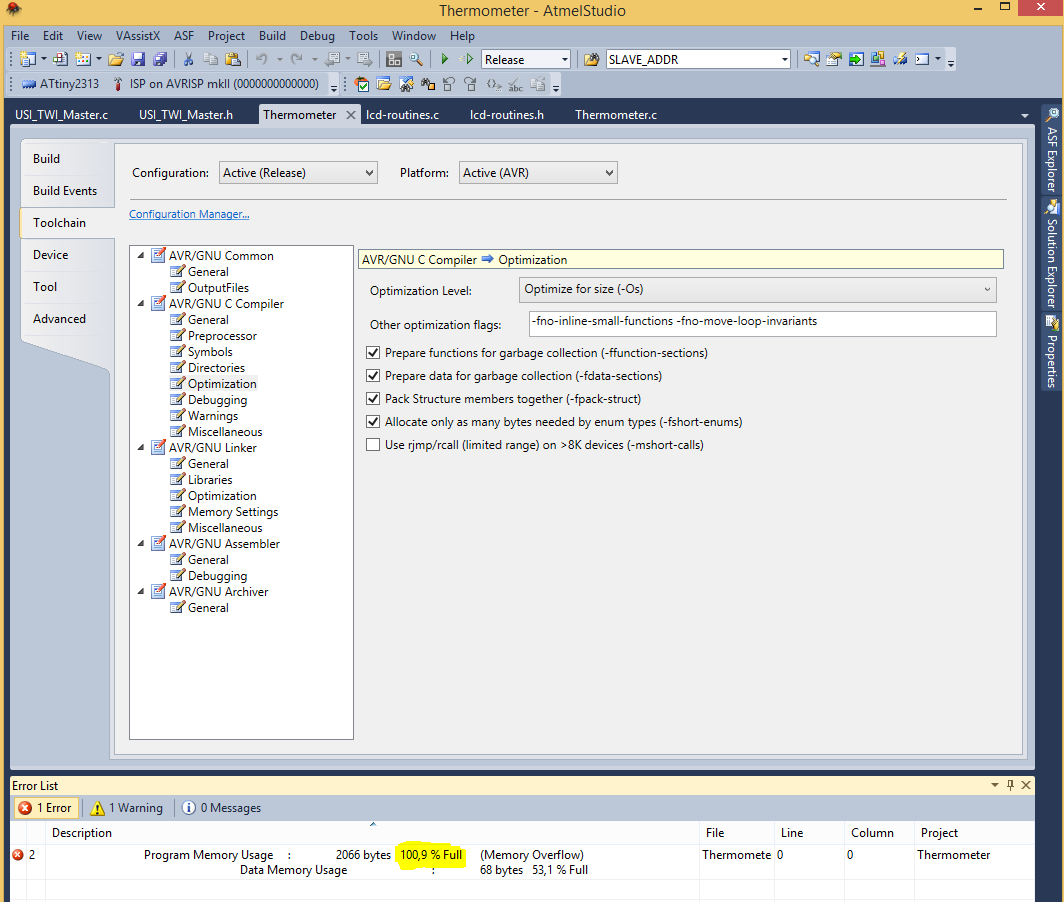Select Symbols in toolchain tree
1064x902 pixels.
click(210, 352)
